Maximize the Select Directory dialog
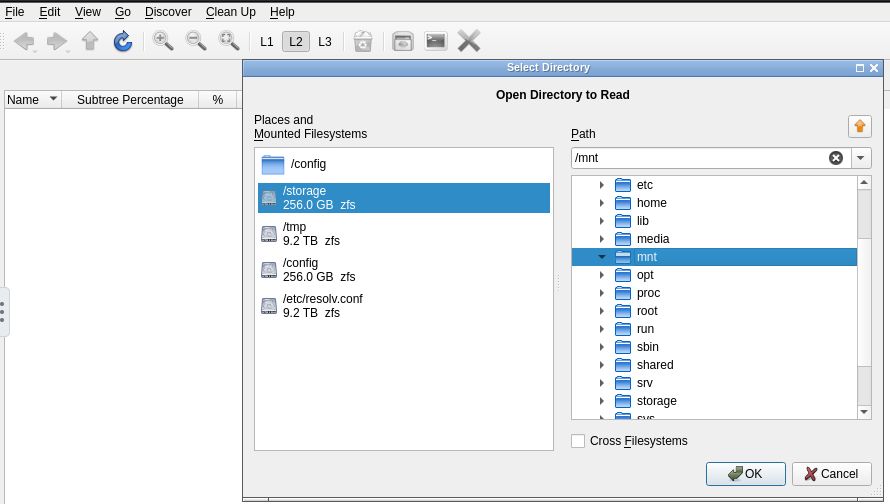The width and height of the screenshot is (890, 504). pos(860,68)
